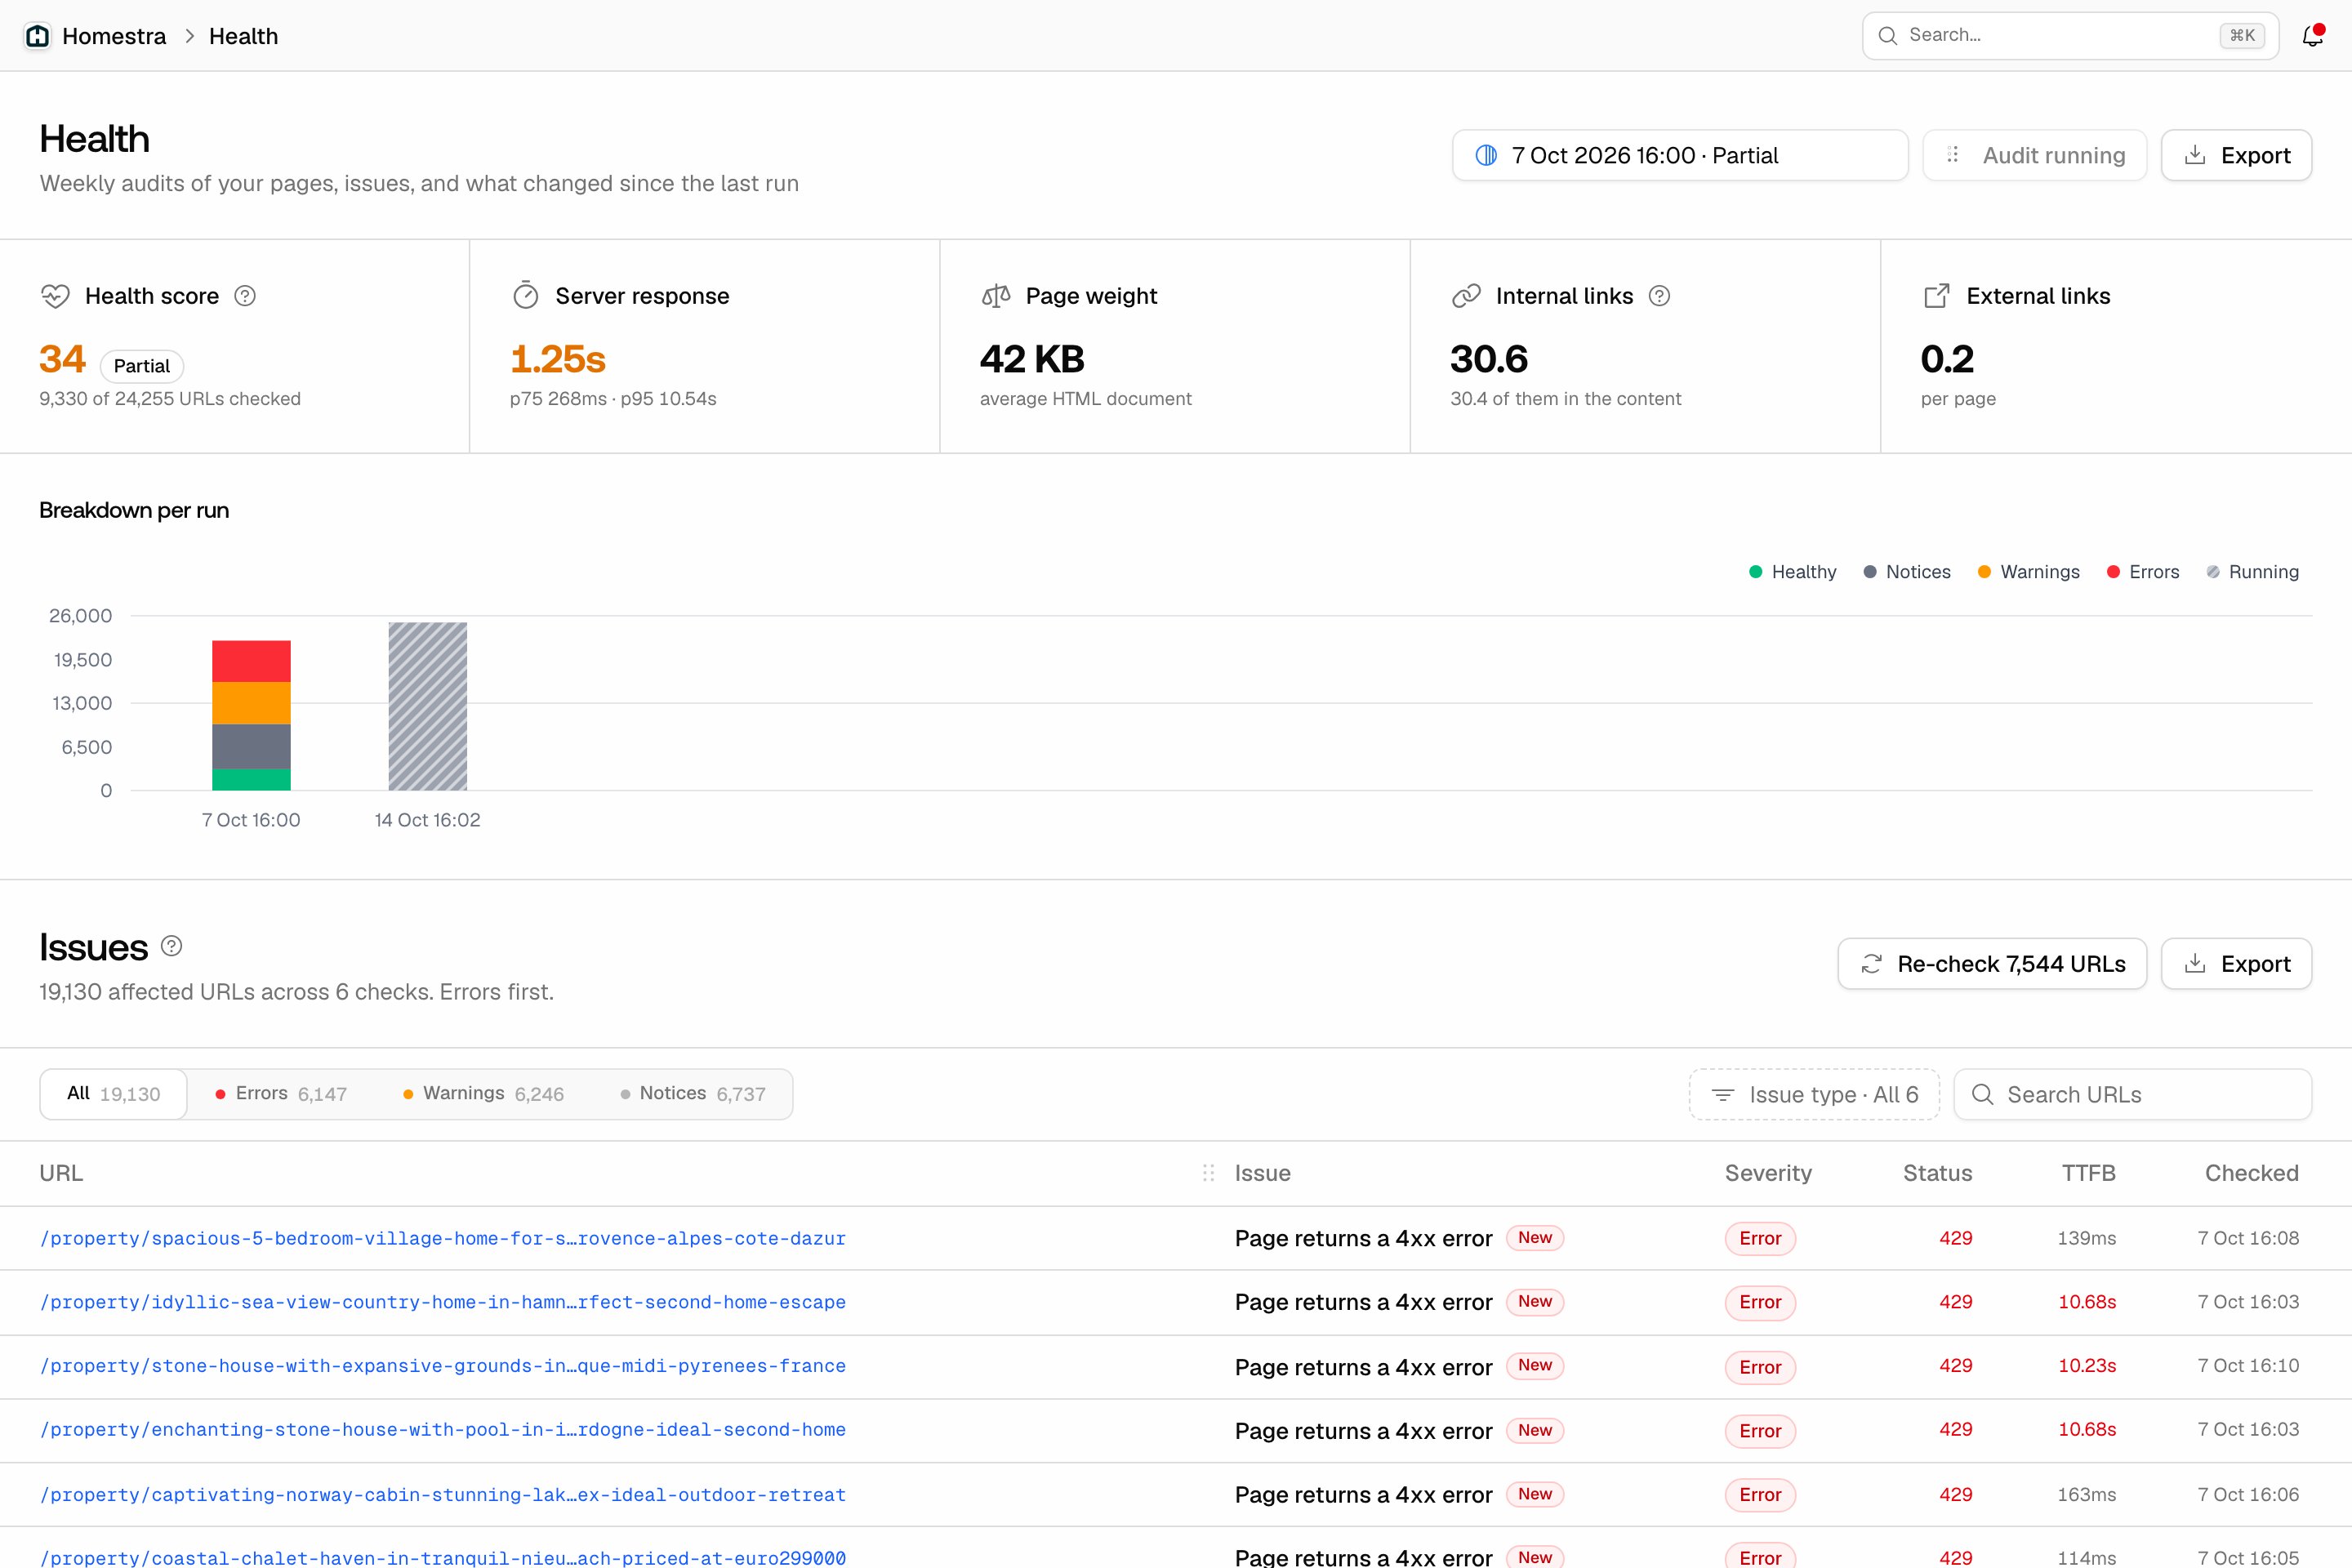The image size is (2352, 1568).
Task: Click Re-check 7,544 URLs button
Action: click(x=1992, y=964)
